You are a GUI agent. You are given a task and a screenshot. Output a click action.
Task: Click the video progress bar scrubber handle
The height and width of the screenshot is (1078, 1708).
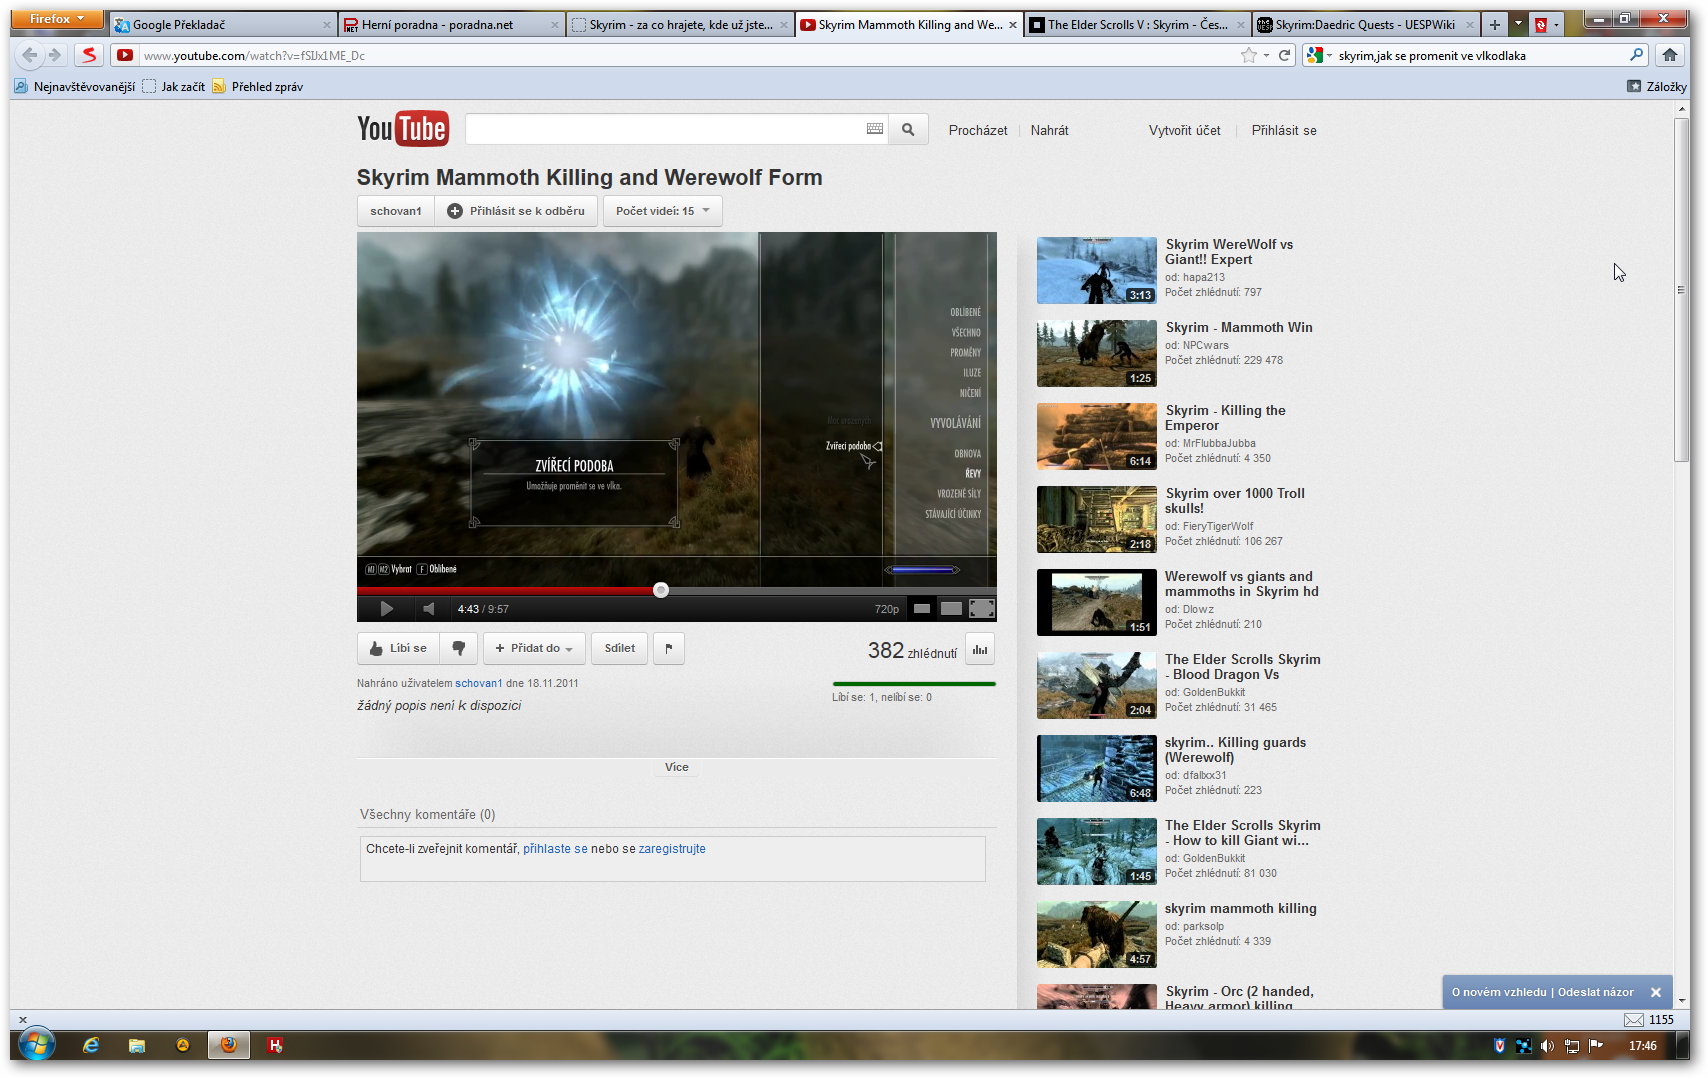pos(661,590)
